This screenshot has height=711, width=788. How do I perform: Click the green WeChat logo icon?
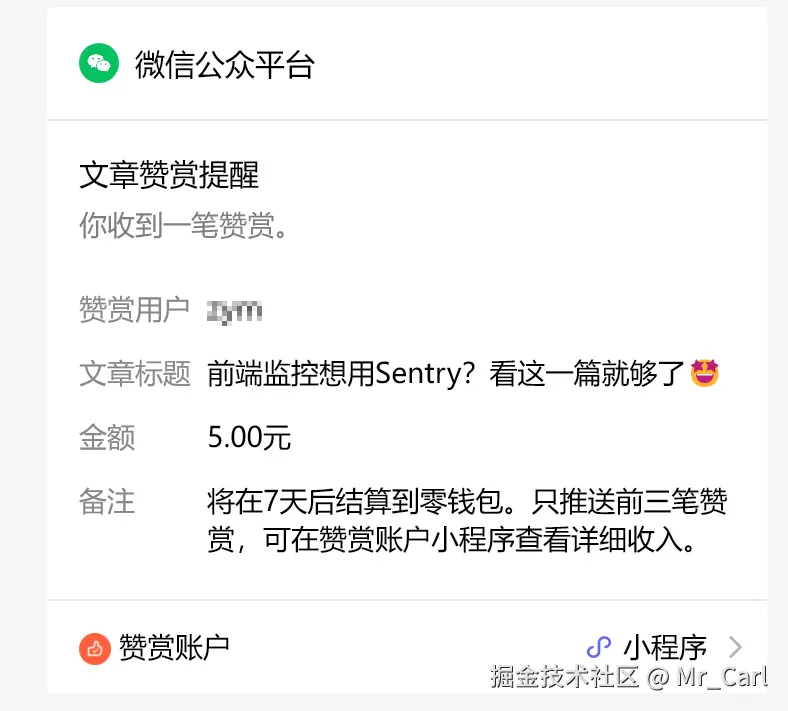[x=99, y=65]
